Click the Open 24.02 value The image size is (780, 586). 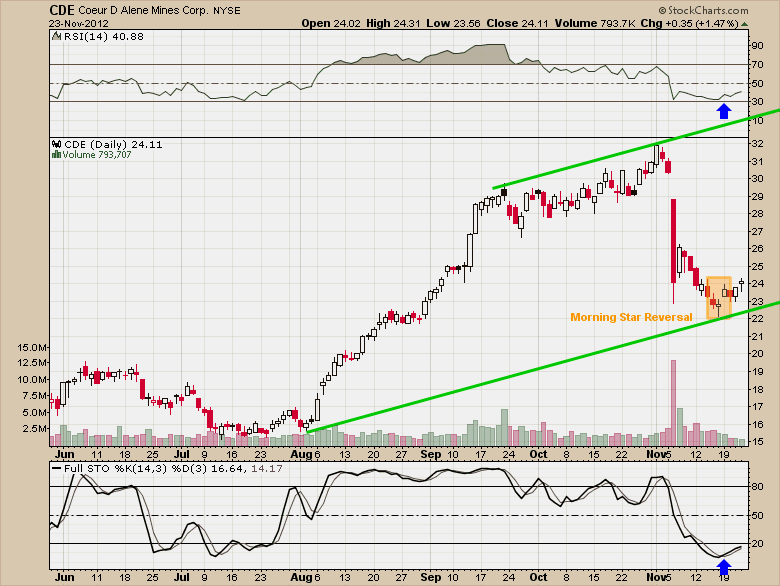pyautogui.click(x=331, y=23)
